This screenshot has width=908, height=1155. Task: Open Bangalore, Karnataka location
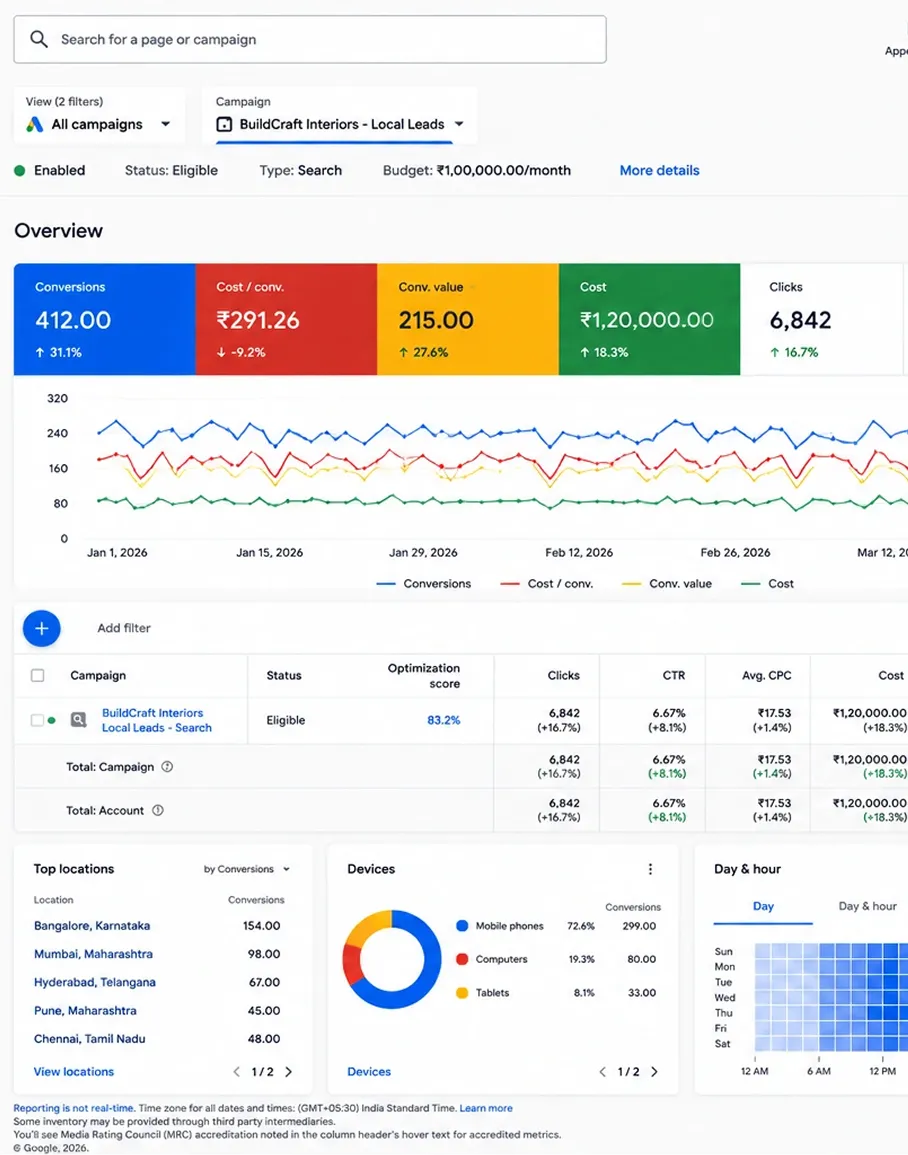click(x=92, y=926)
